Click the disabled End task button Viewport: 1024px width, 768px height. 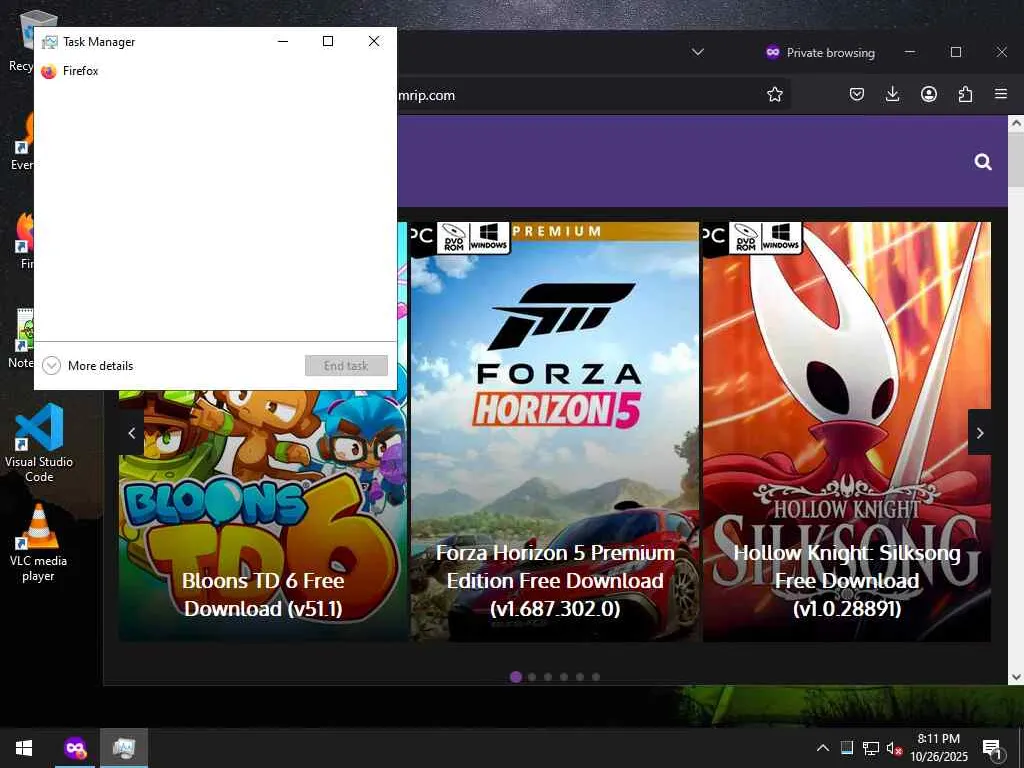pos(346,366)
